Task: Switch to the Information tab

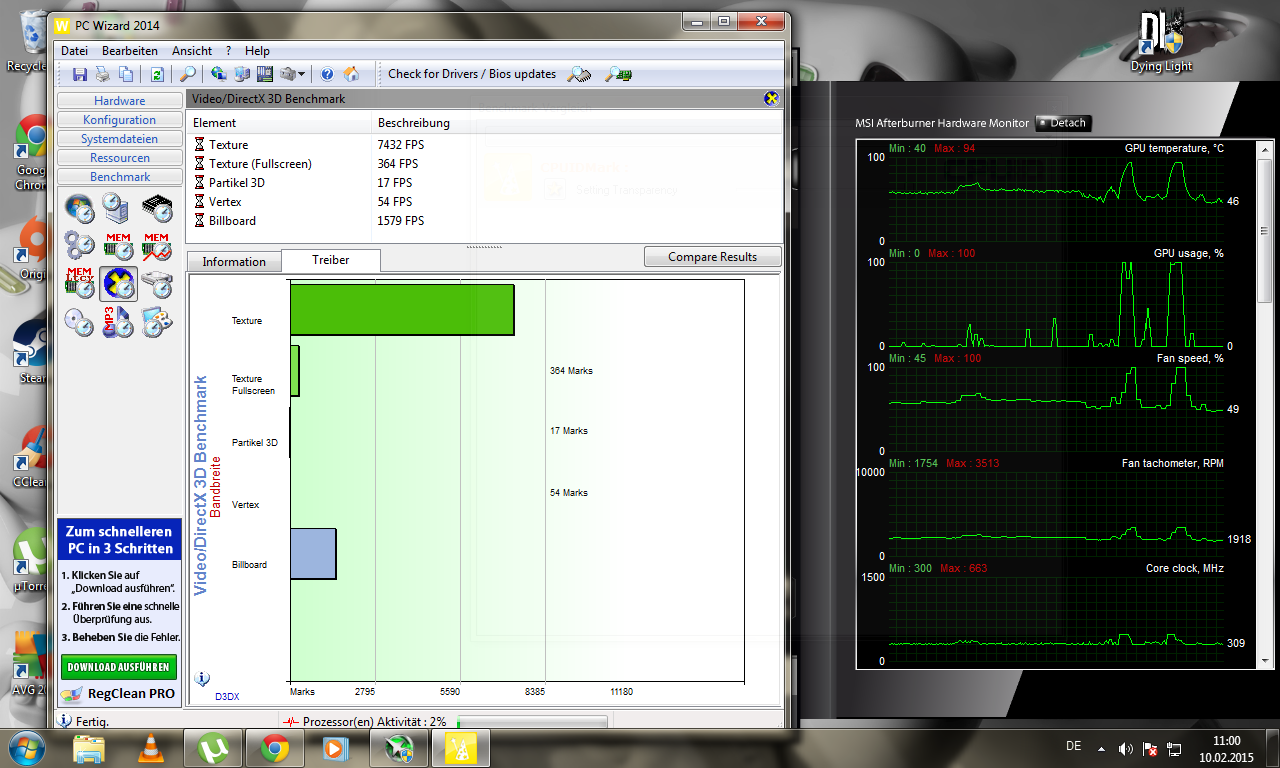Action: 234,261
